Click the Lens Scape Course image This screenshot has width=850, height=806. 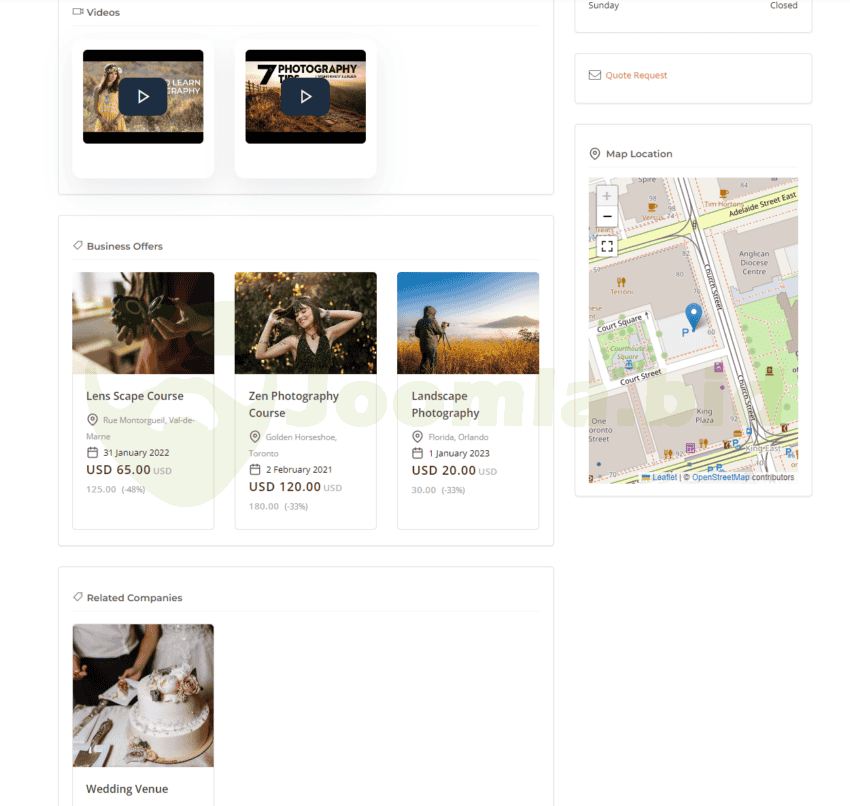pyautogui.click(x=143, y=323)
